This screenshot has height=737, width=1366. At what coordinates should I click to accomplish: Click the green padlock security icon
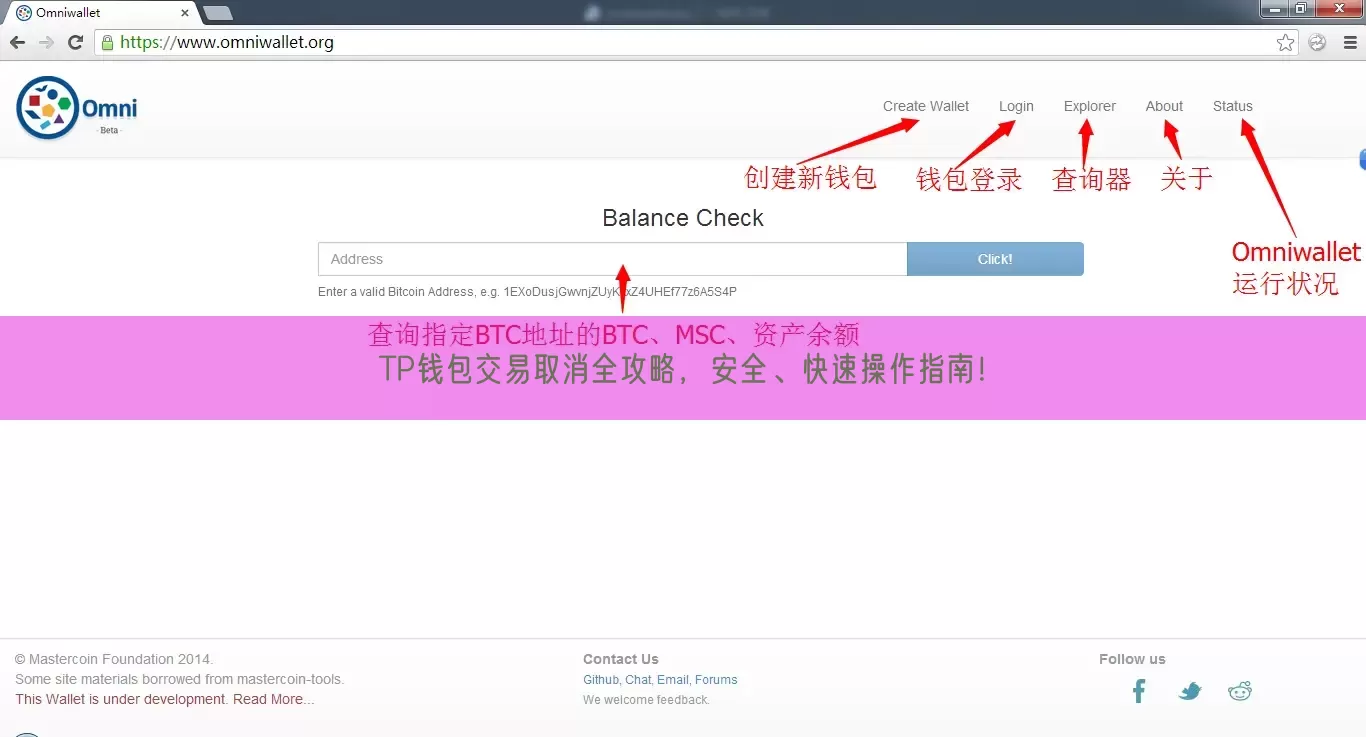click(107, 42)
